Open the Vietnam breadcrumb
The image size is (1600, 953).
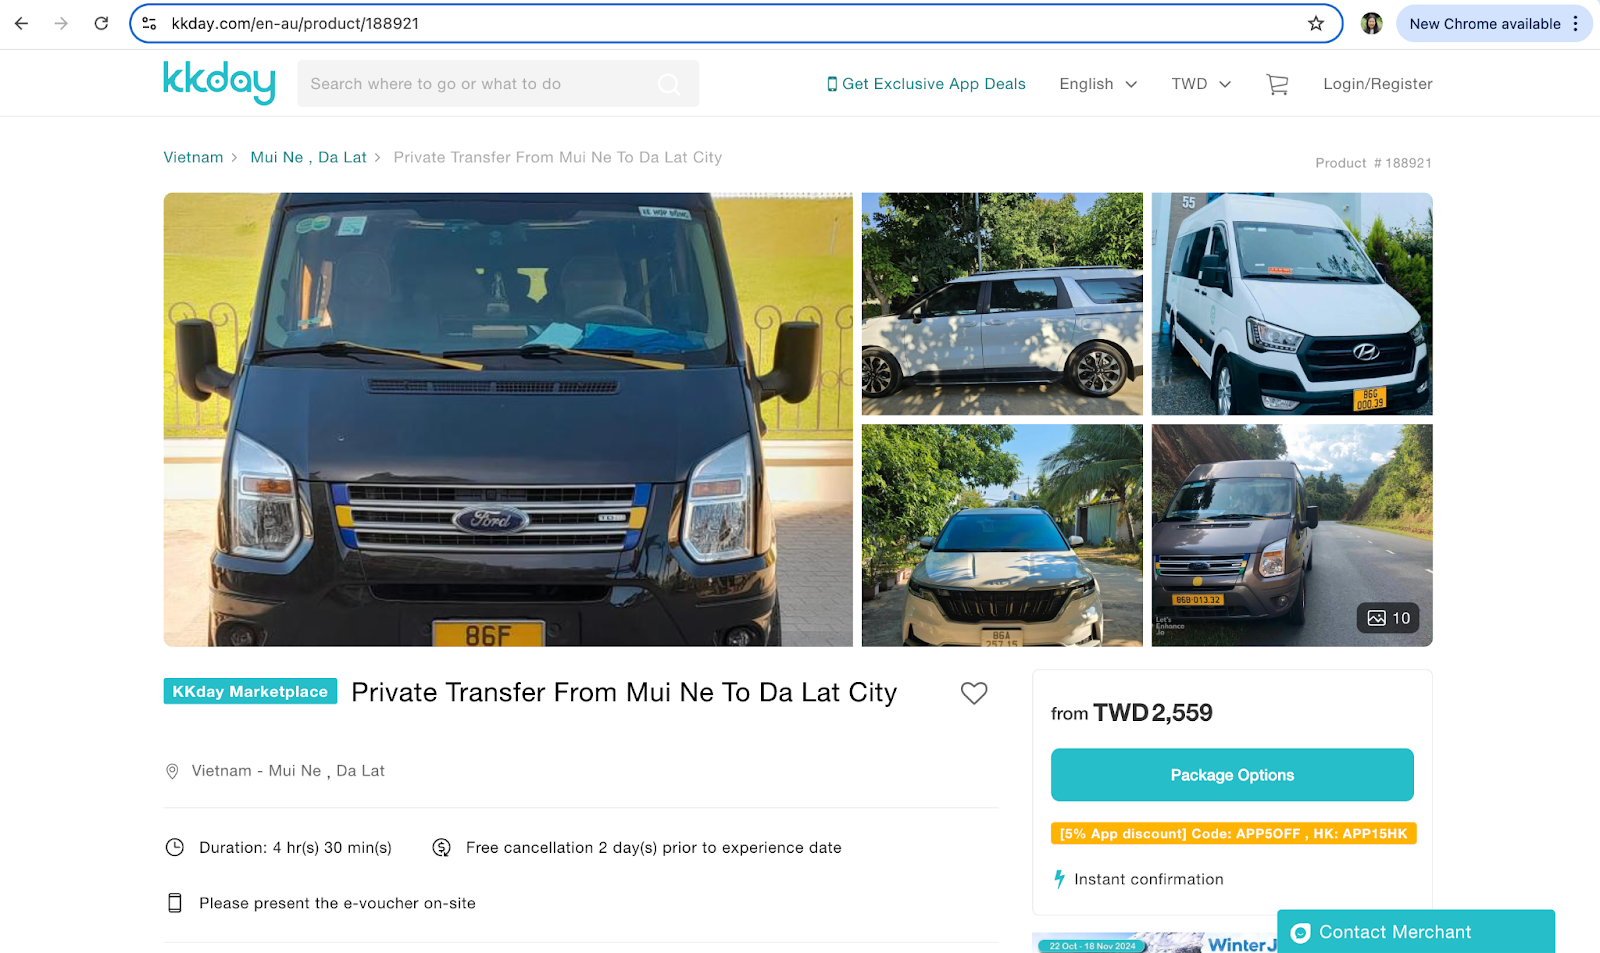click(x=193, y=157)
